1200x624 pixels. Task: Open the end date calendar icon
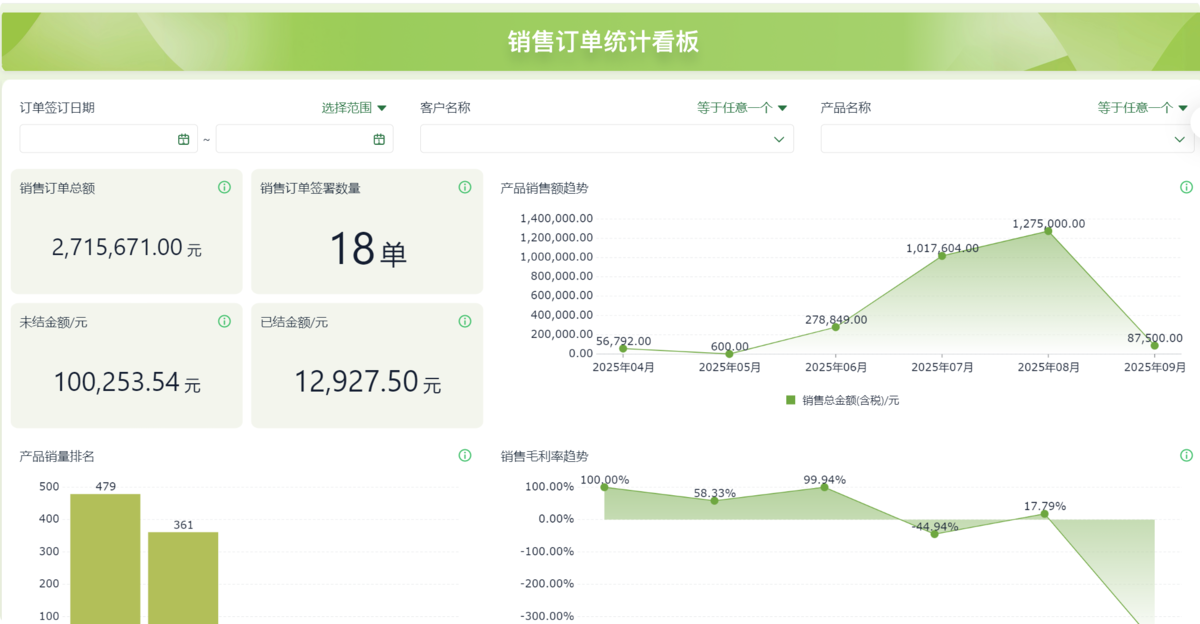point(379,139)
